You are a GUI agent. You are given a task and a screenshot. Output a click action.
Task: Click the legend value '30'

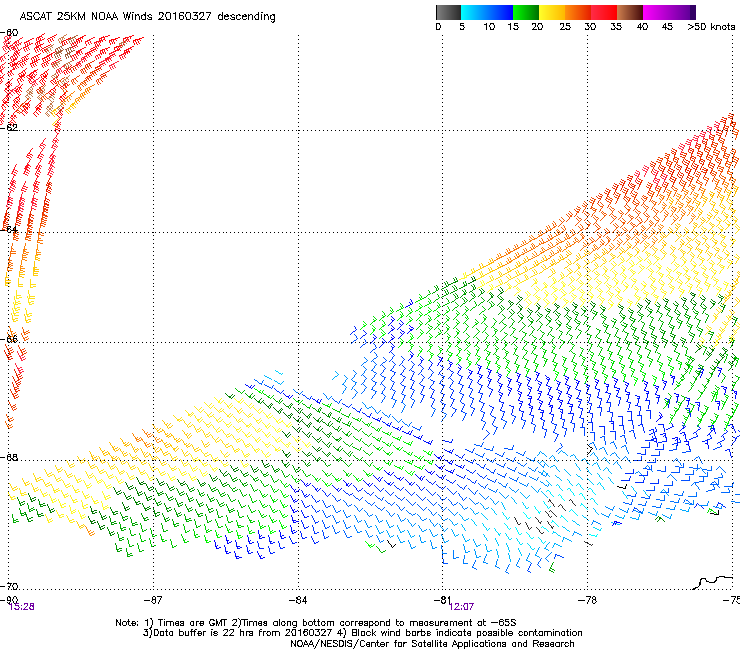point(590,27)
